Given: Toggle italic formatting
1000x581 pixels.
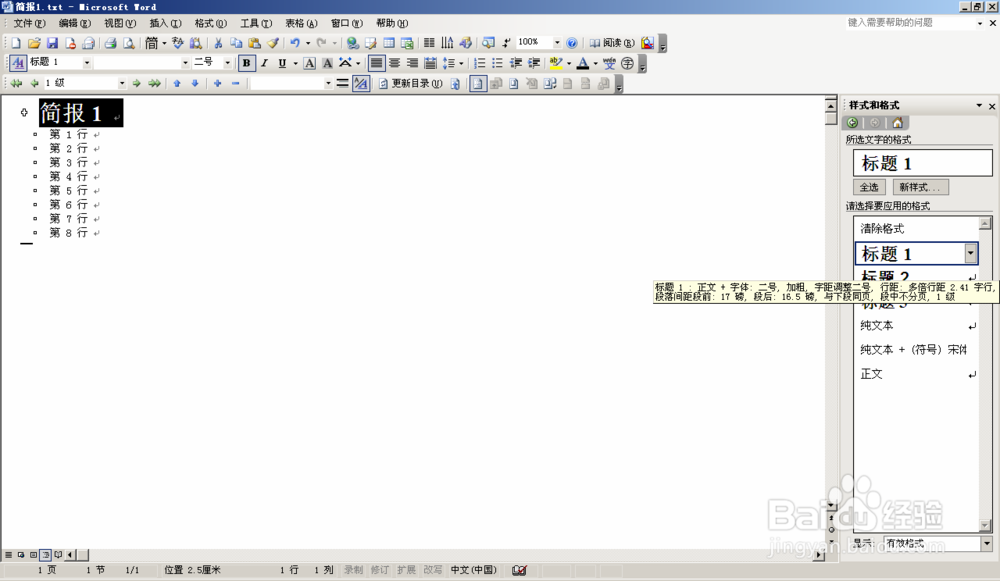Looking at the screenshot, I should click(263, 62).
